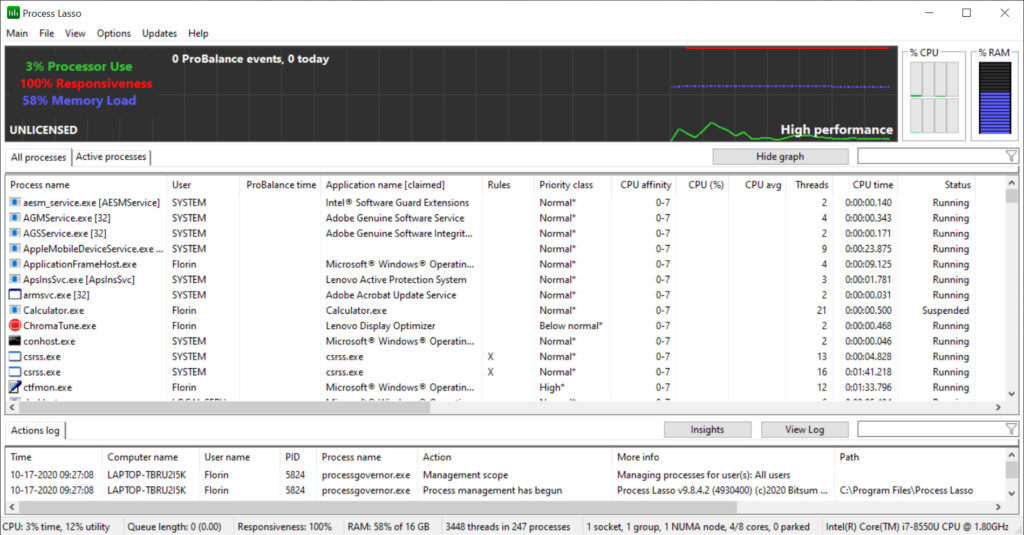Select the Actions log tab
1024x535 pixels.
35,430
